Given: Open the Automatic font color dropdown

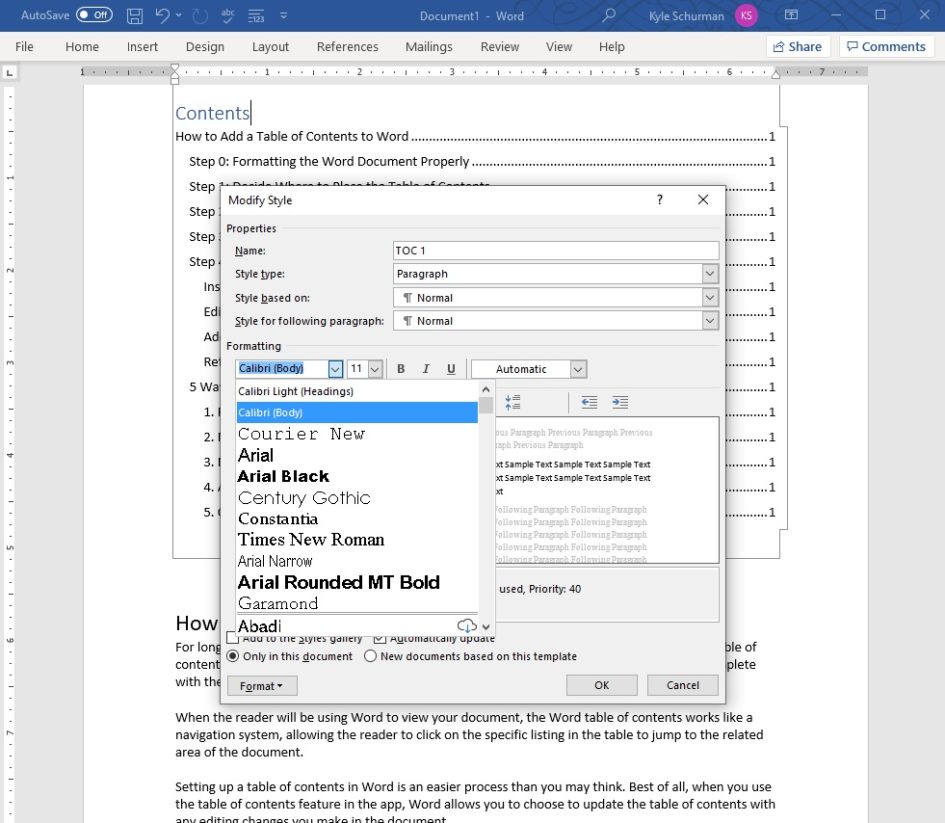Looking at the screenshot, I should [x=578, y=368].
